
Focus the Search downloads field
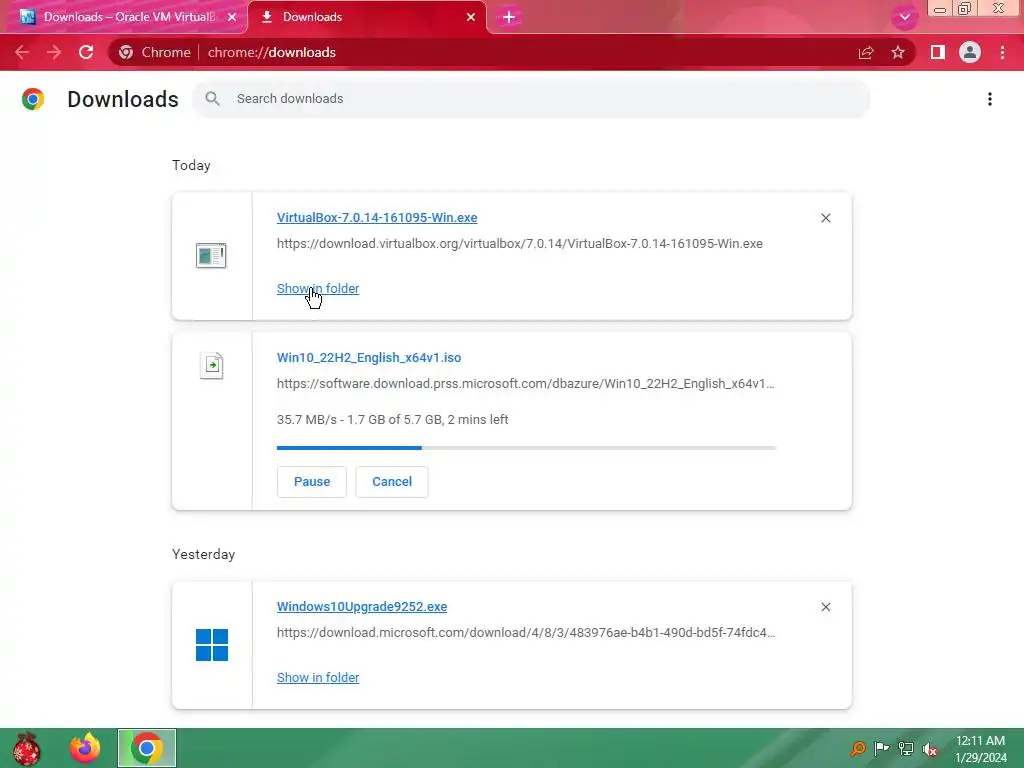[532, 99]
